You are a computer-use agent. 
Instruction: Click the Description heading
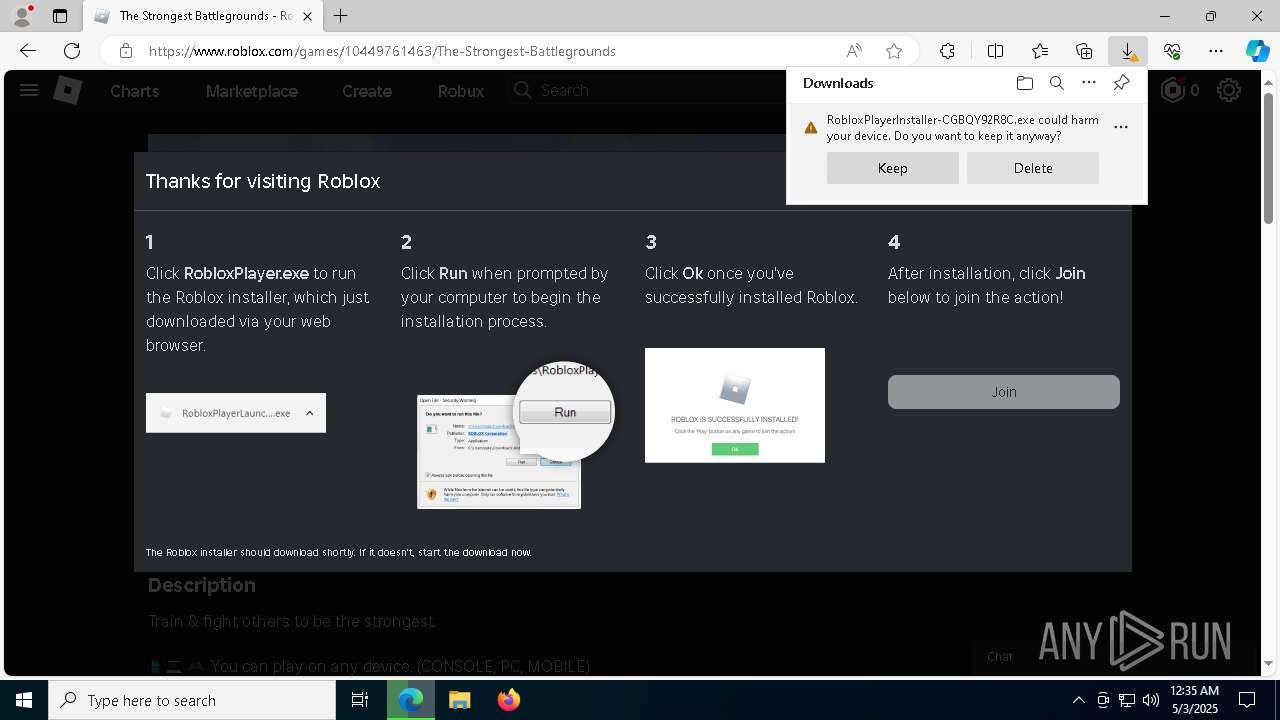(202, 585)
